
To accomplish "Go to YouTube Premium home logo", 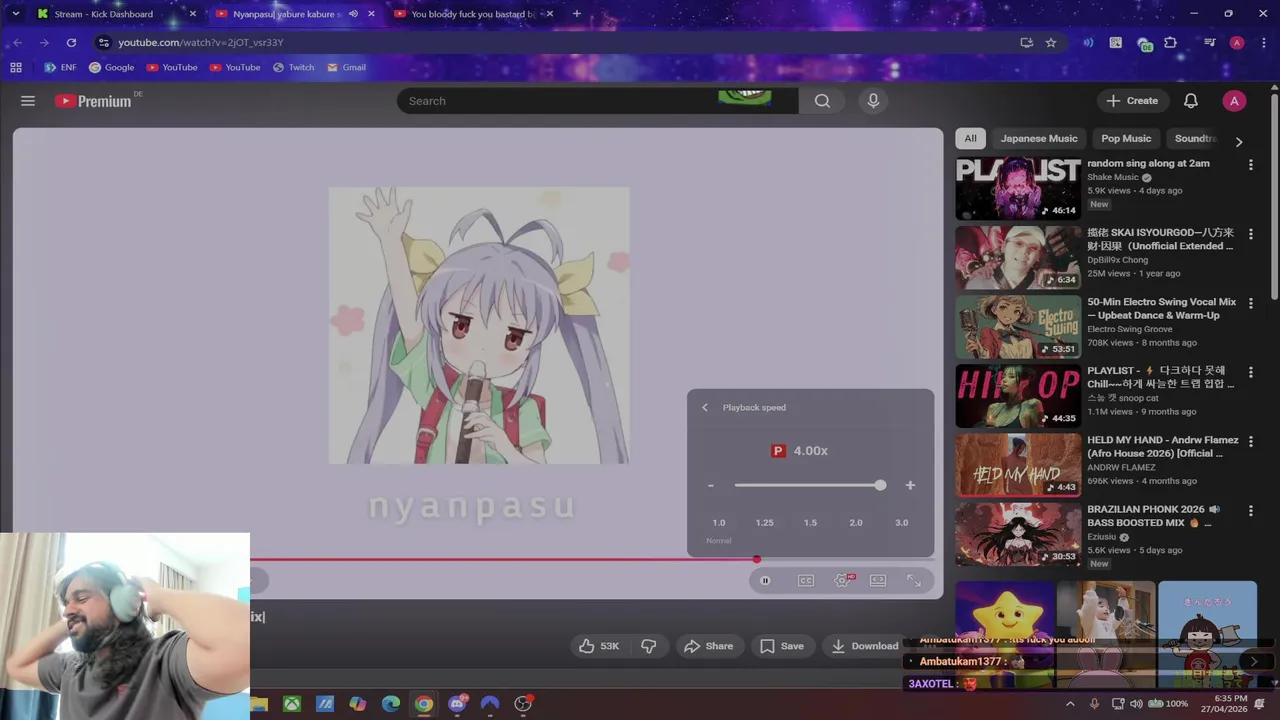I will (x=93, y=101).
